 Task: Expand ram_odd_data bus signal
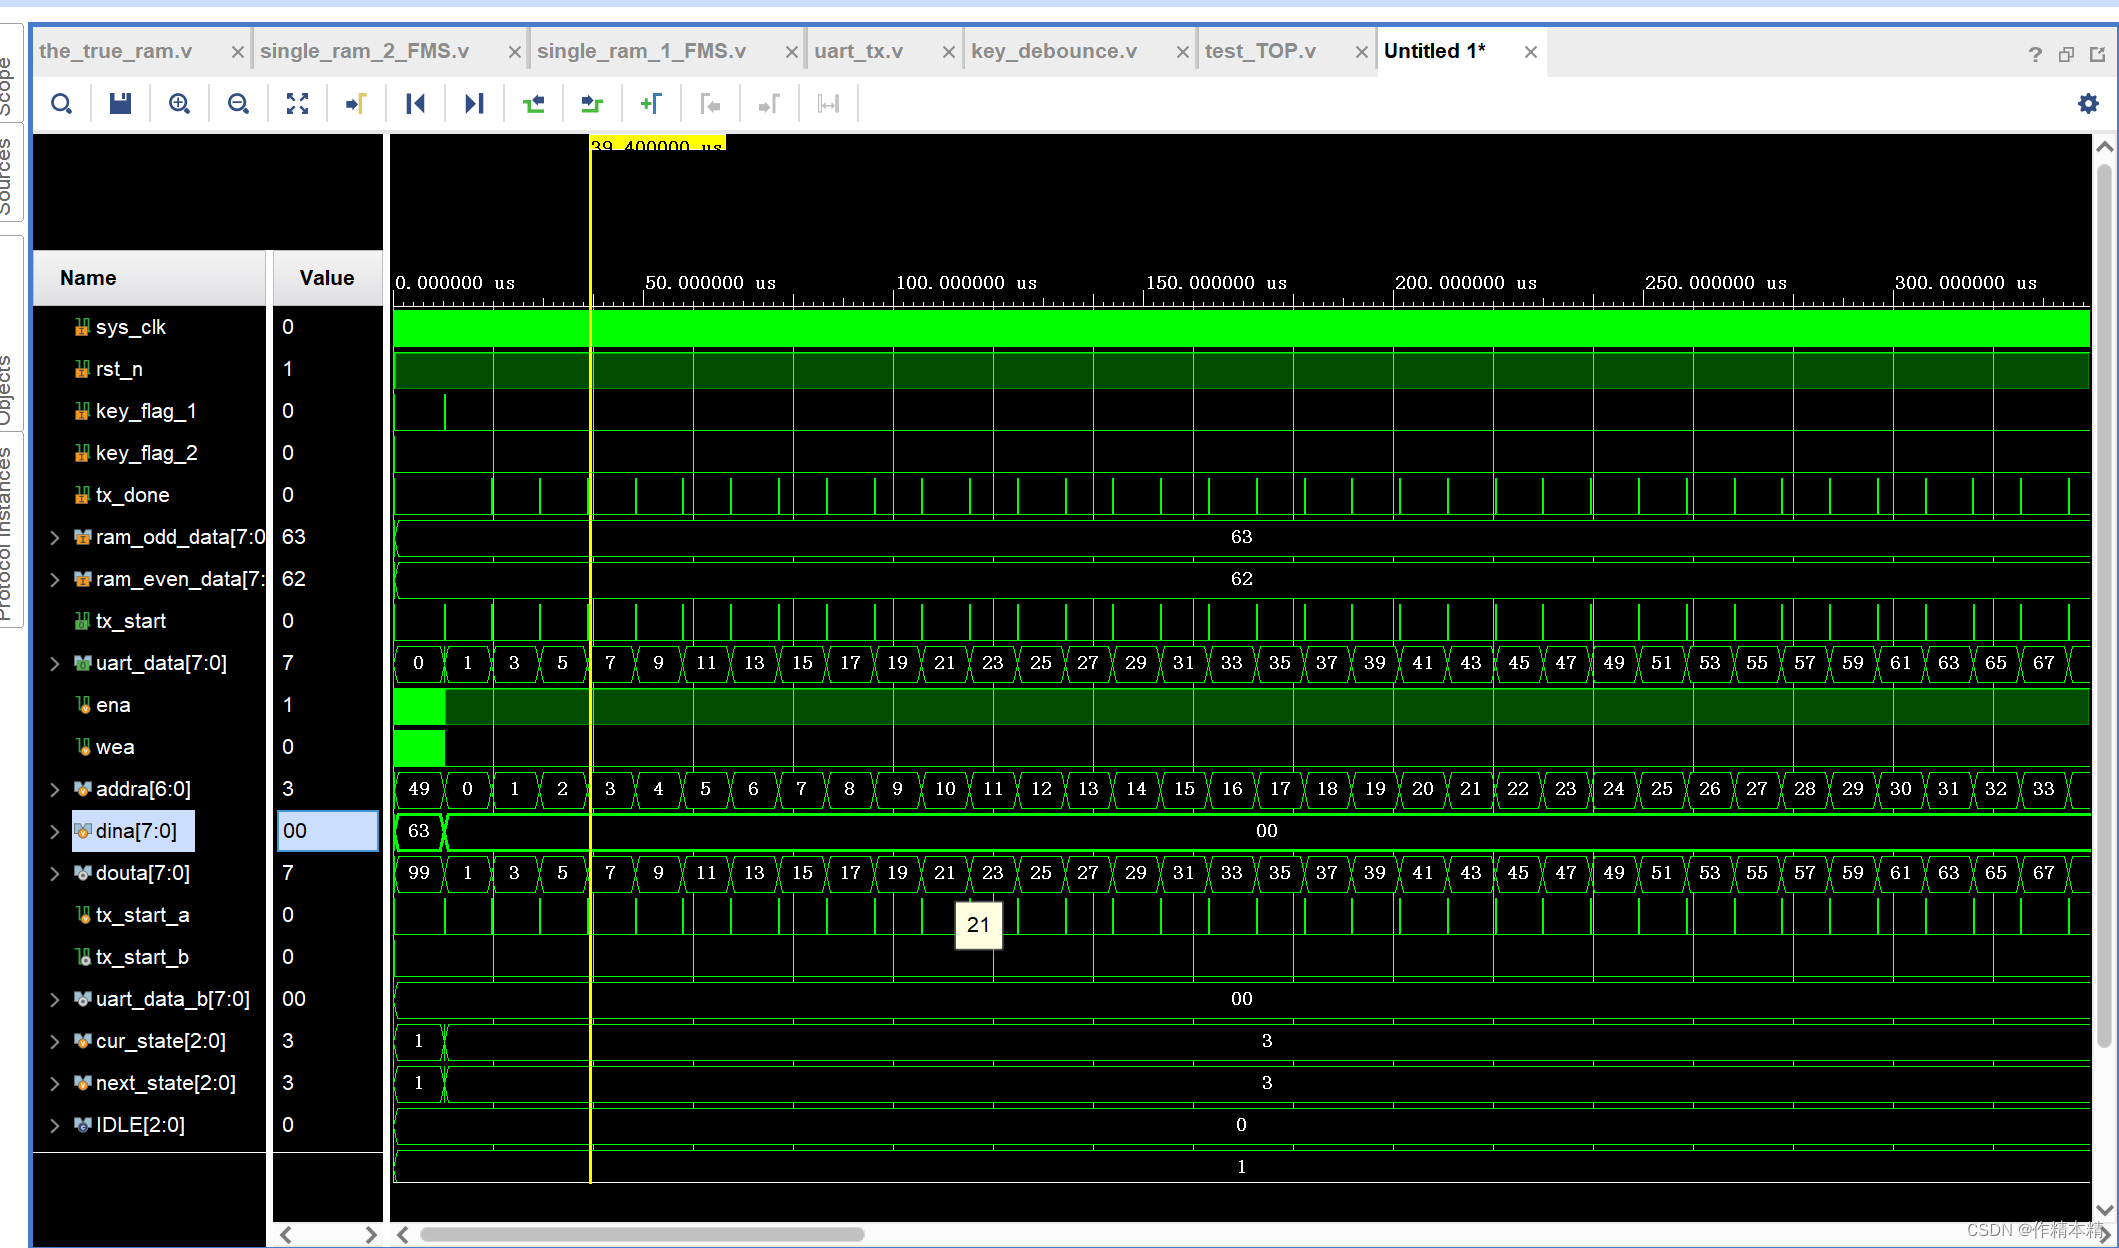click(x=55, y=537)
